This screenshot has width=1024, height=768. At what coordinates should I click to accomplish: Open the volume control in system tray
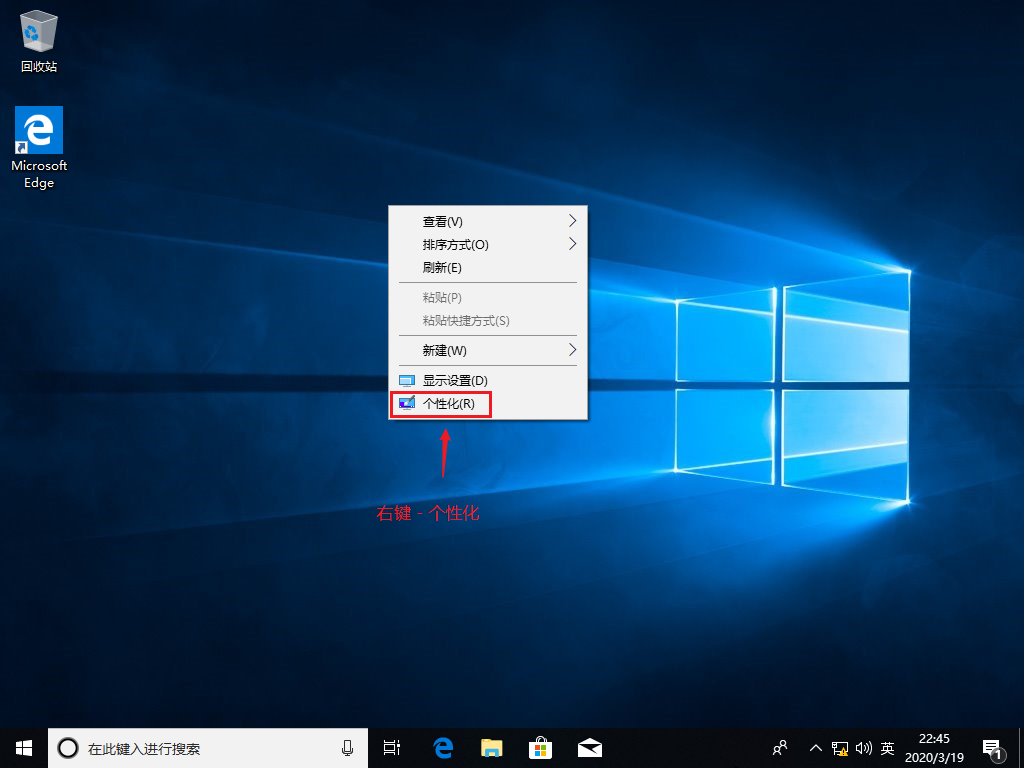pos(863,747)
